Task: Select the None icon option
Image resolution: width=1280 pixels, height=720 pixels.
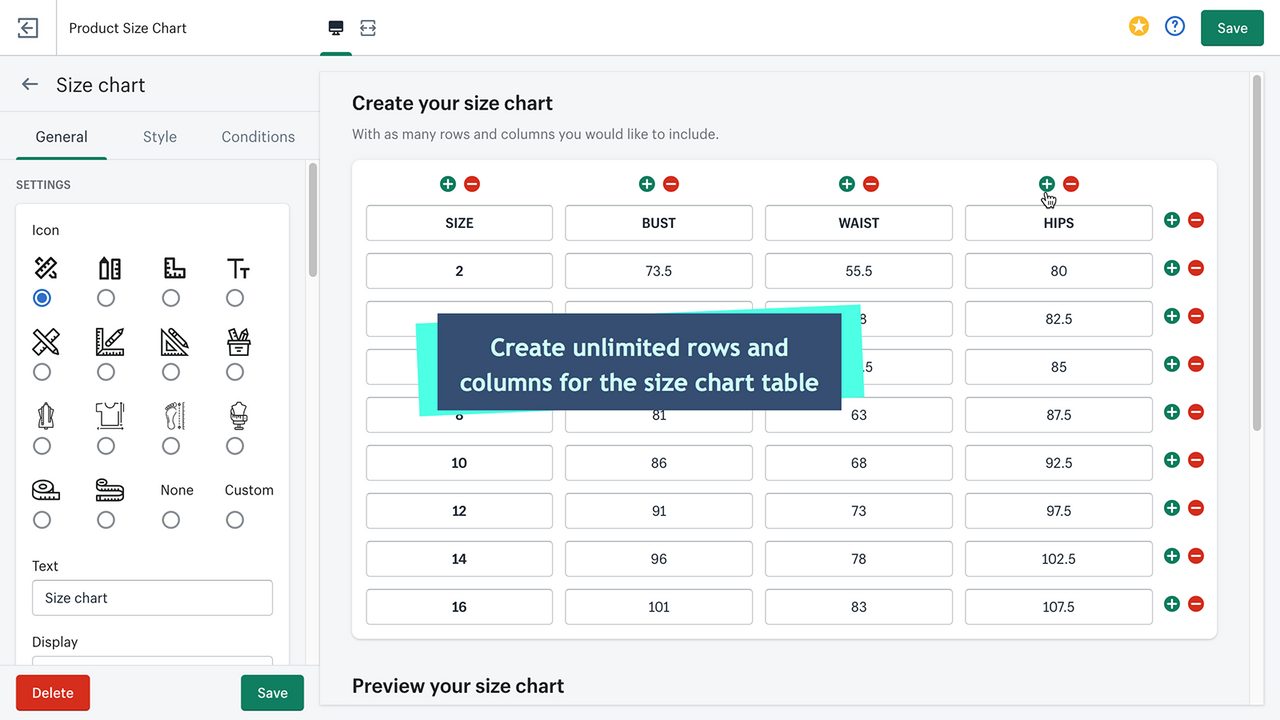Action: [170, 519]
